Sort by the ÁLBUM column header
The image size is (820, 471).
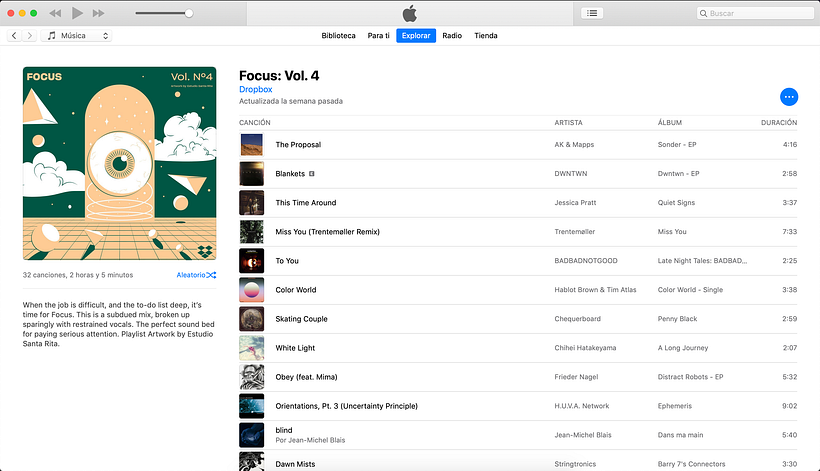coord(669,122)
